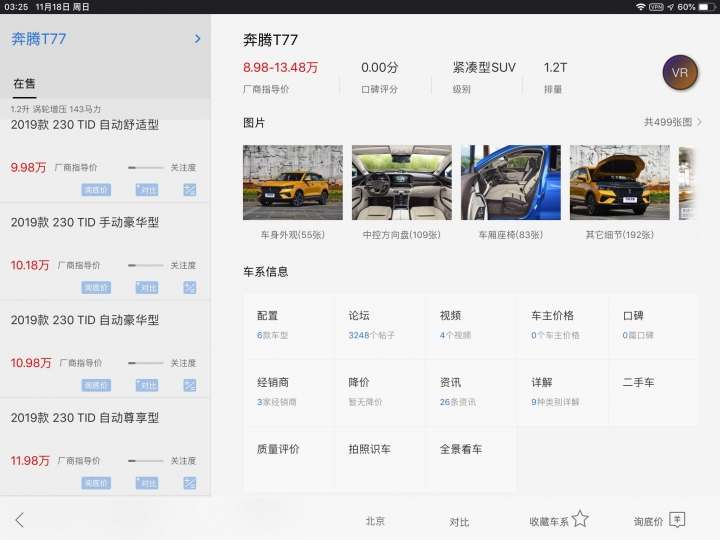The width and height of the screenshot is (720, 540).
Task: Open the VR view badge
Action: pos(680,73)
